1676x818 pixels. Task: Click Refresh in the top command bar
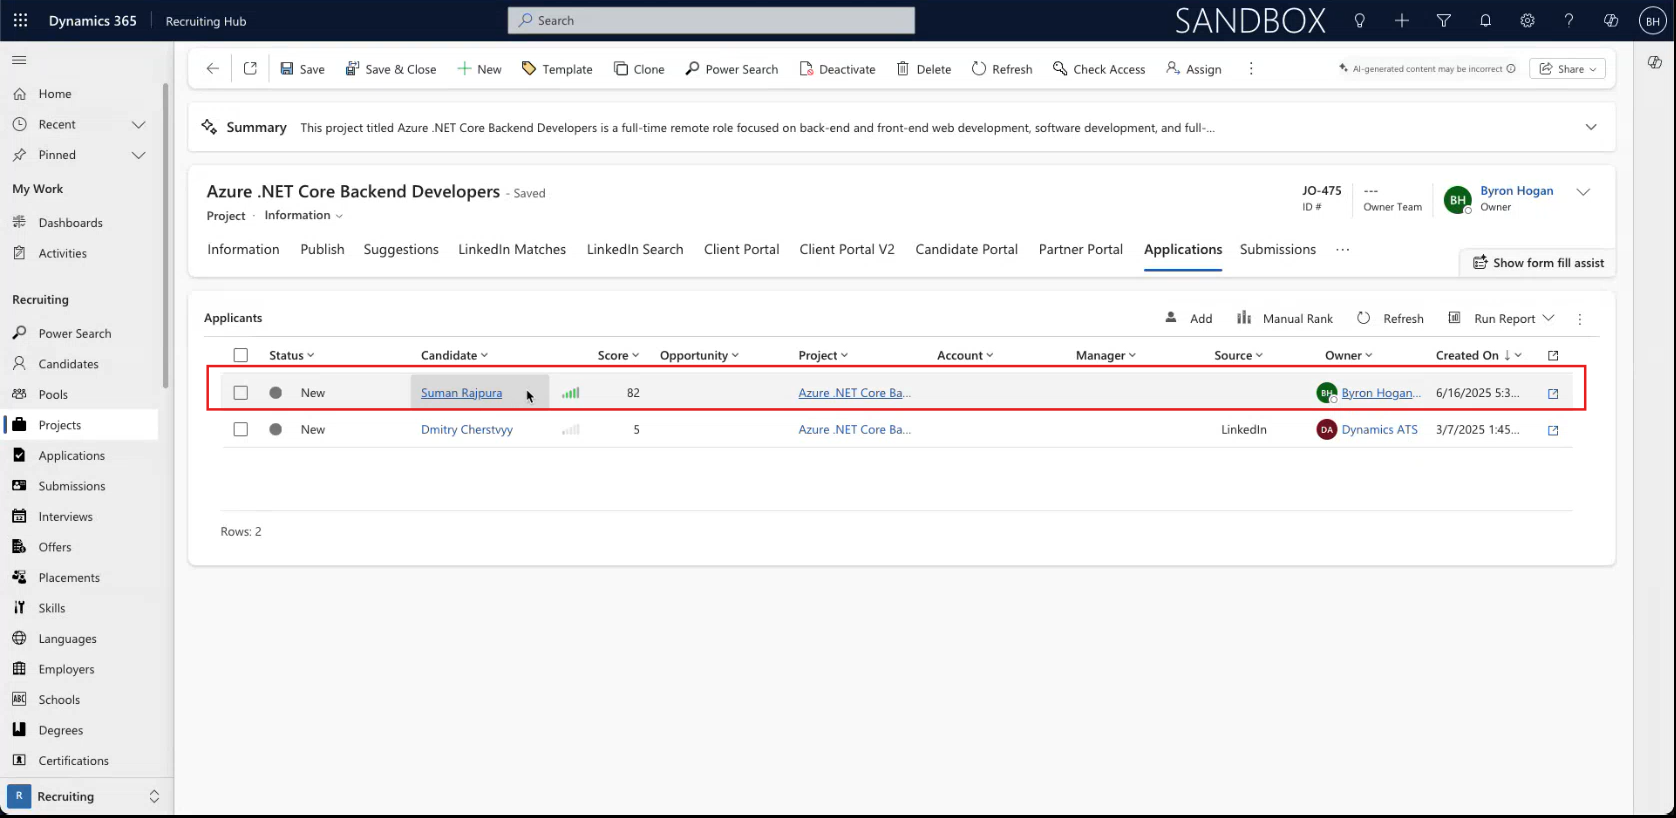click(x=1002, y=69)
